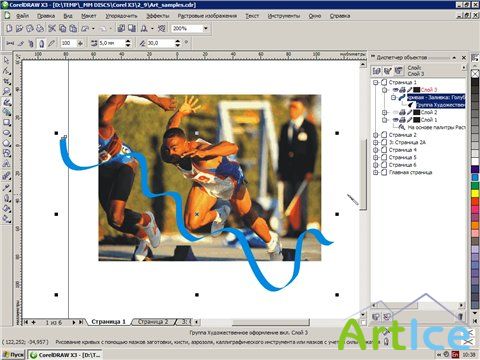Image resolution: width=480 pixels, height=360 pixels.
Task: Open the Эффекты menu
Action: coord(158,16)
